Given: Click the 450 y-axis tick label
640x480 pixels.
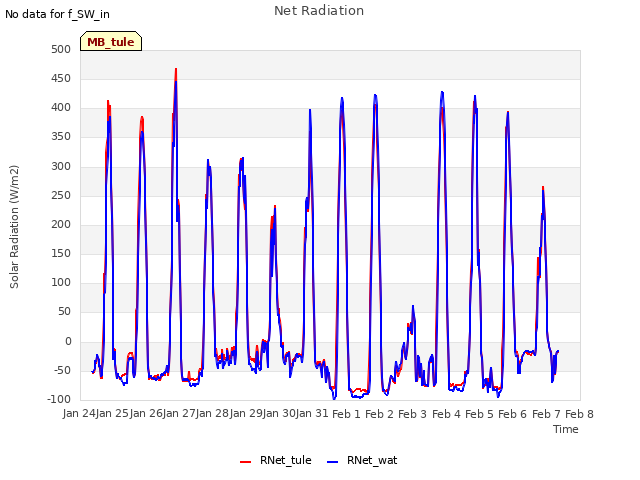Looking at the screenshot, I should [61, 78].
